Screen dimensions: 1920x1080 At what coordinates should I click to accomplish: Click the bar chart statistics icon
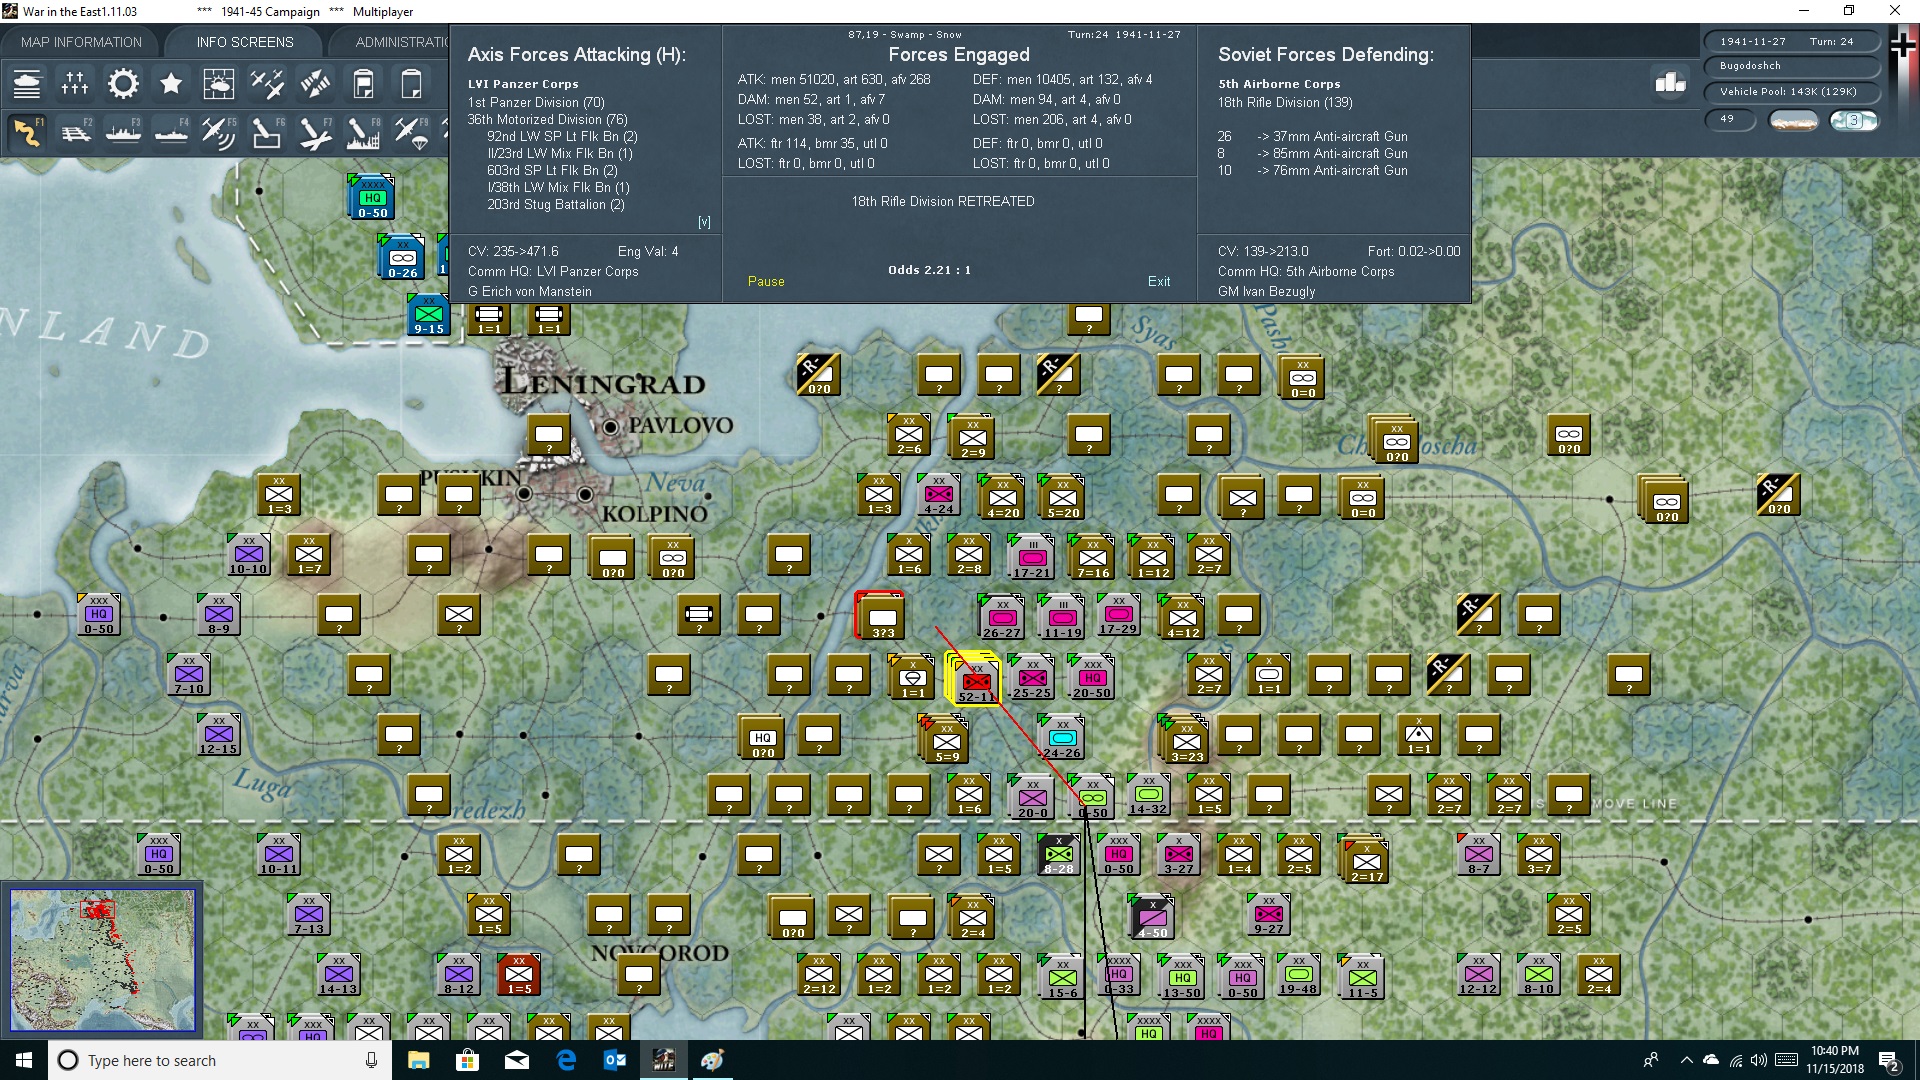1670,82
